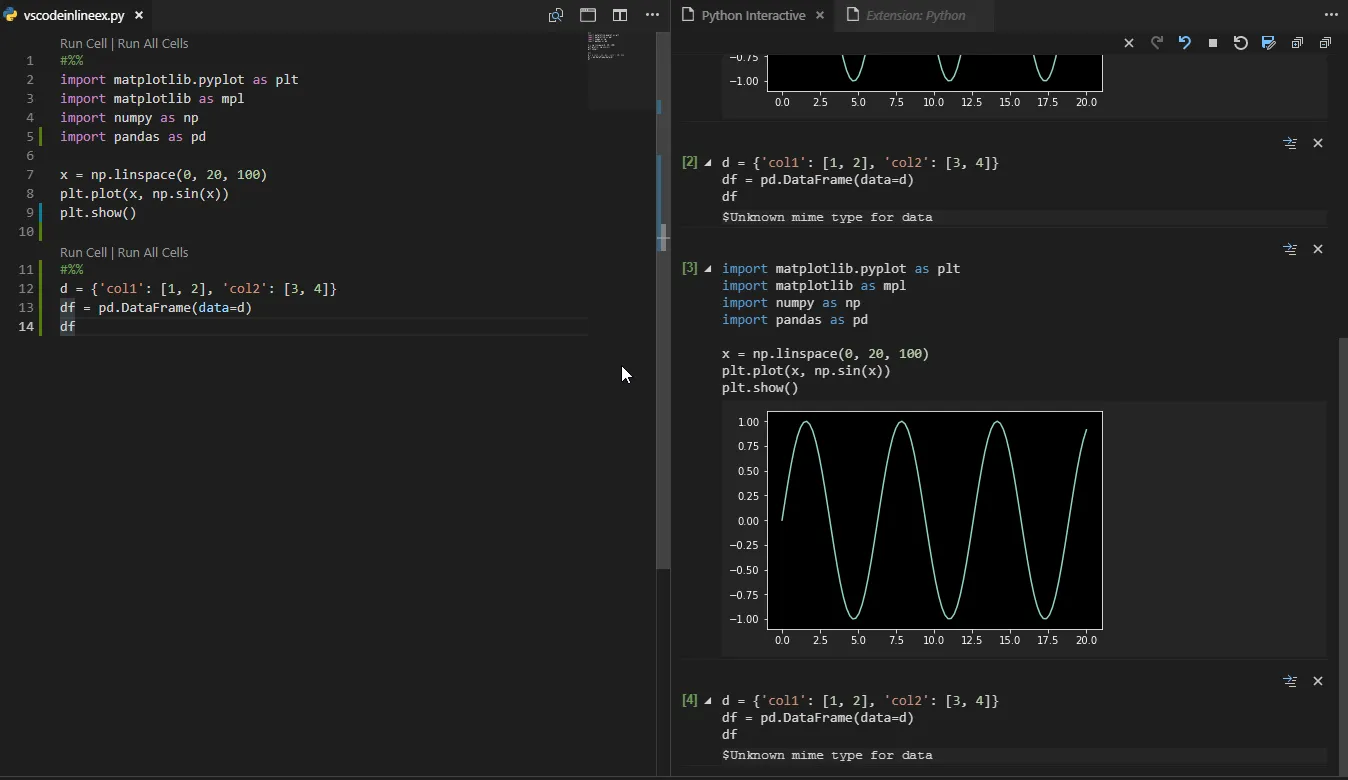Select the vscodeinlineex.py editor tab

click(x=73, y=15)
